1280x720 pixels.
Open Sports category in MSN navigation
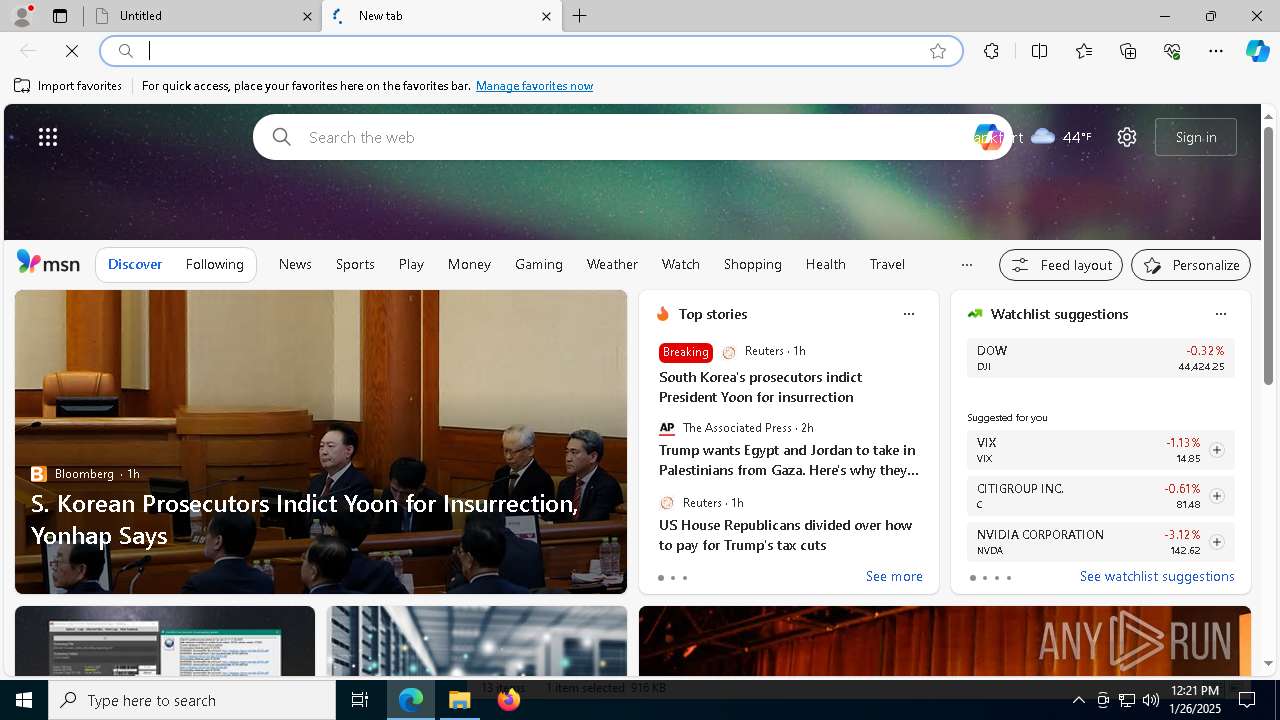(x=355, y=264)
